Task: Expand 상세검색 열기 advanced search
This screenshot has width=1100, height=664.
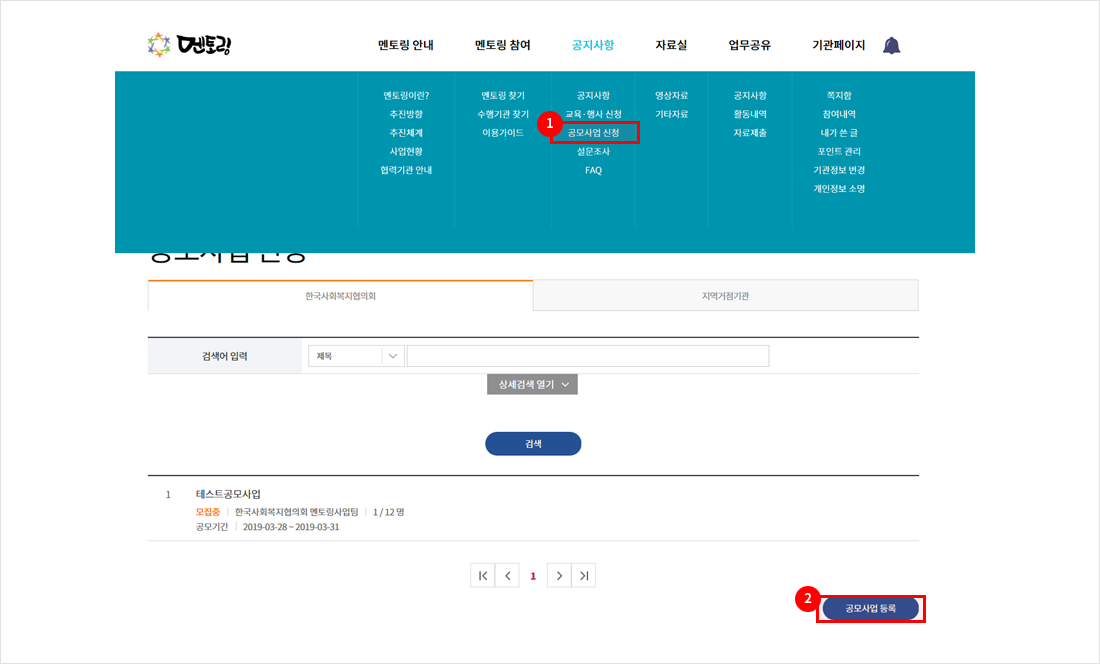Action: (532, 384)
